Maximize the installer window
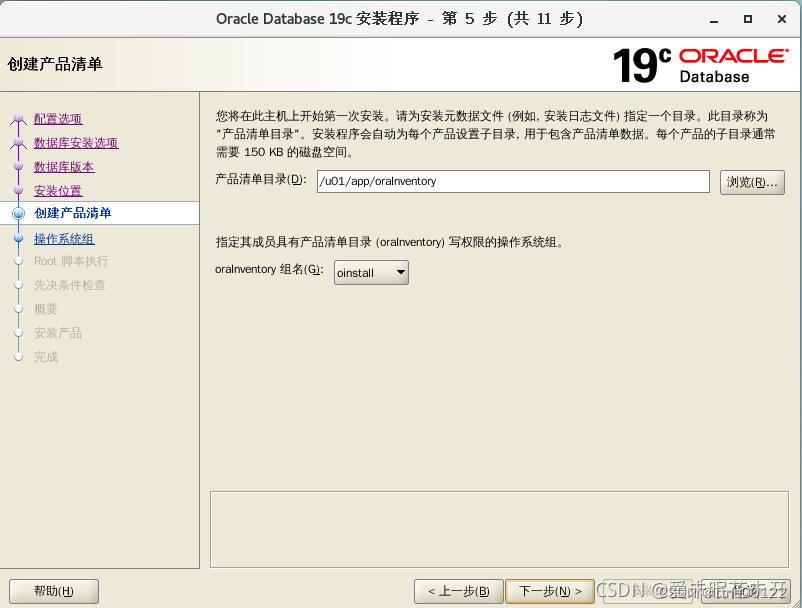802x608 pixels. pyautogui.click(x=748, y=19)
